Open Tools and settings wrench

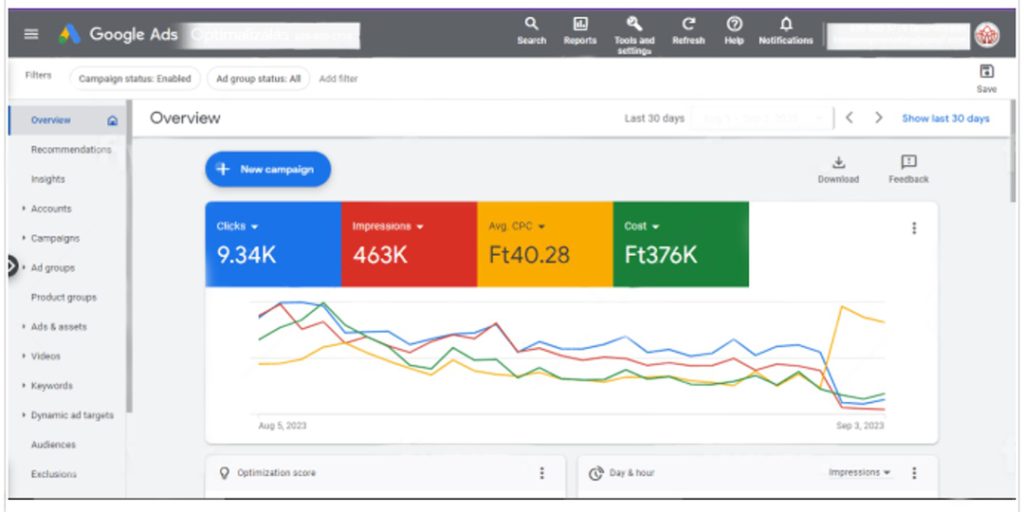(634, 24)
